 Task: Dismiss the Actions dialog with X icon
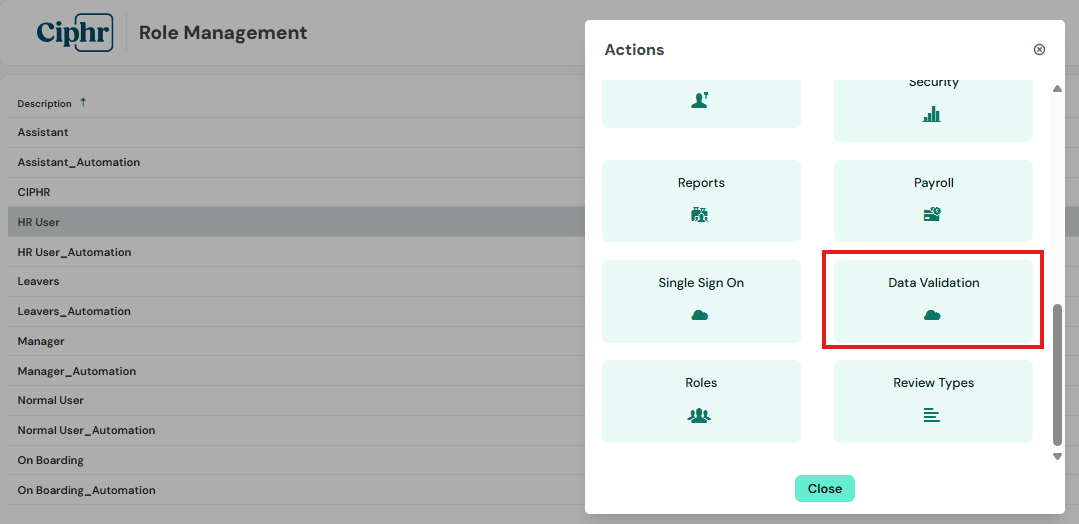tap(1040, 50)
